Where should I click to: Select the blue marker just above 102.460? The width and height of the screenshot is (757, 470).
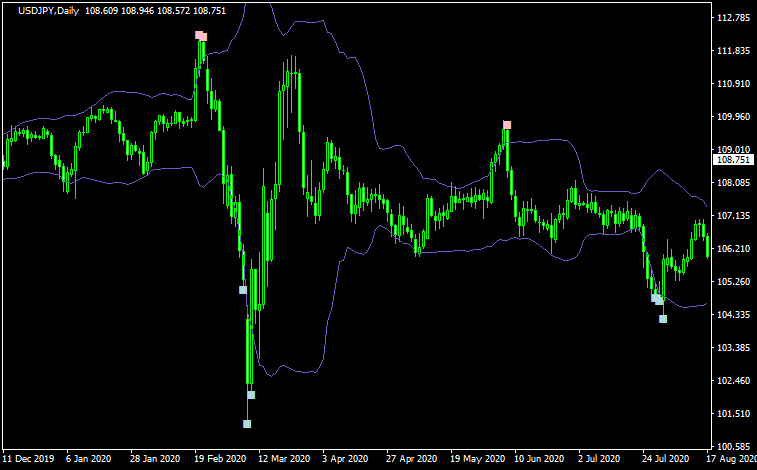point(251,395)
